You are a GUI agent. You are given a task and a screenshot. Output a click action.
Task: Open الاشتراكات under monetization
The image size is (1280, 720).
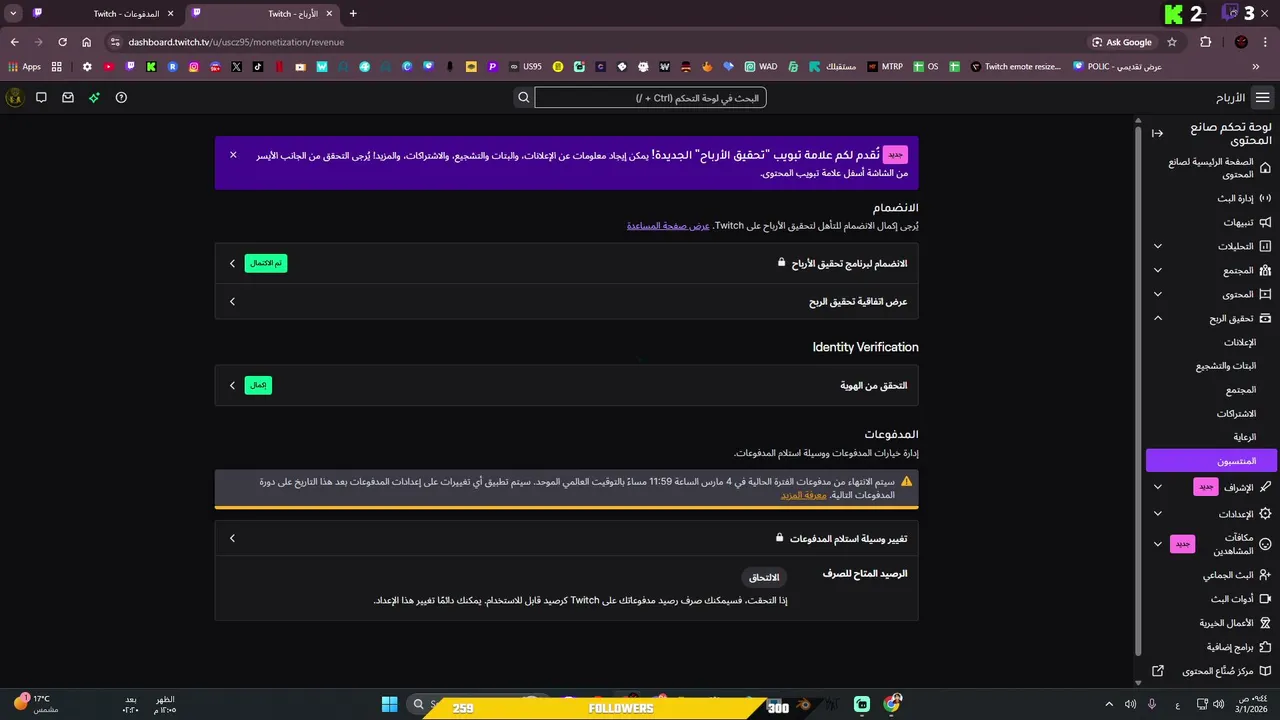tap(1236, 413)
